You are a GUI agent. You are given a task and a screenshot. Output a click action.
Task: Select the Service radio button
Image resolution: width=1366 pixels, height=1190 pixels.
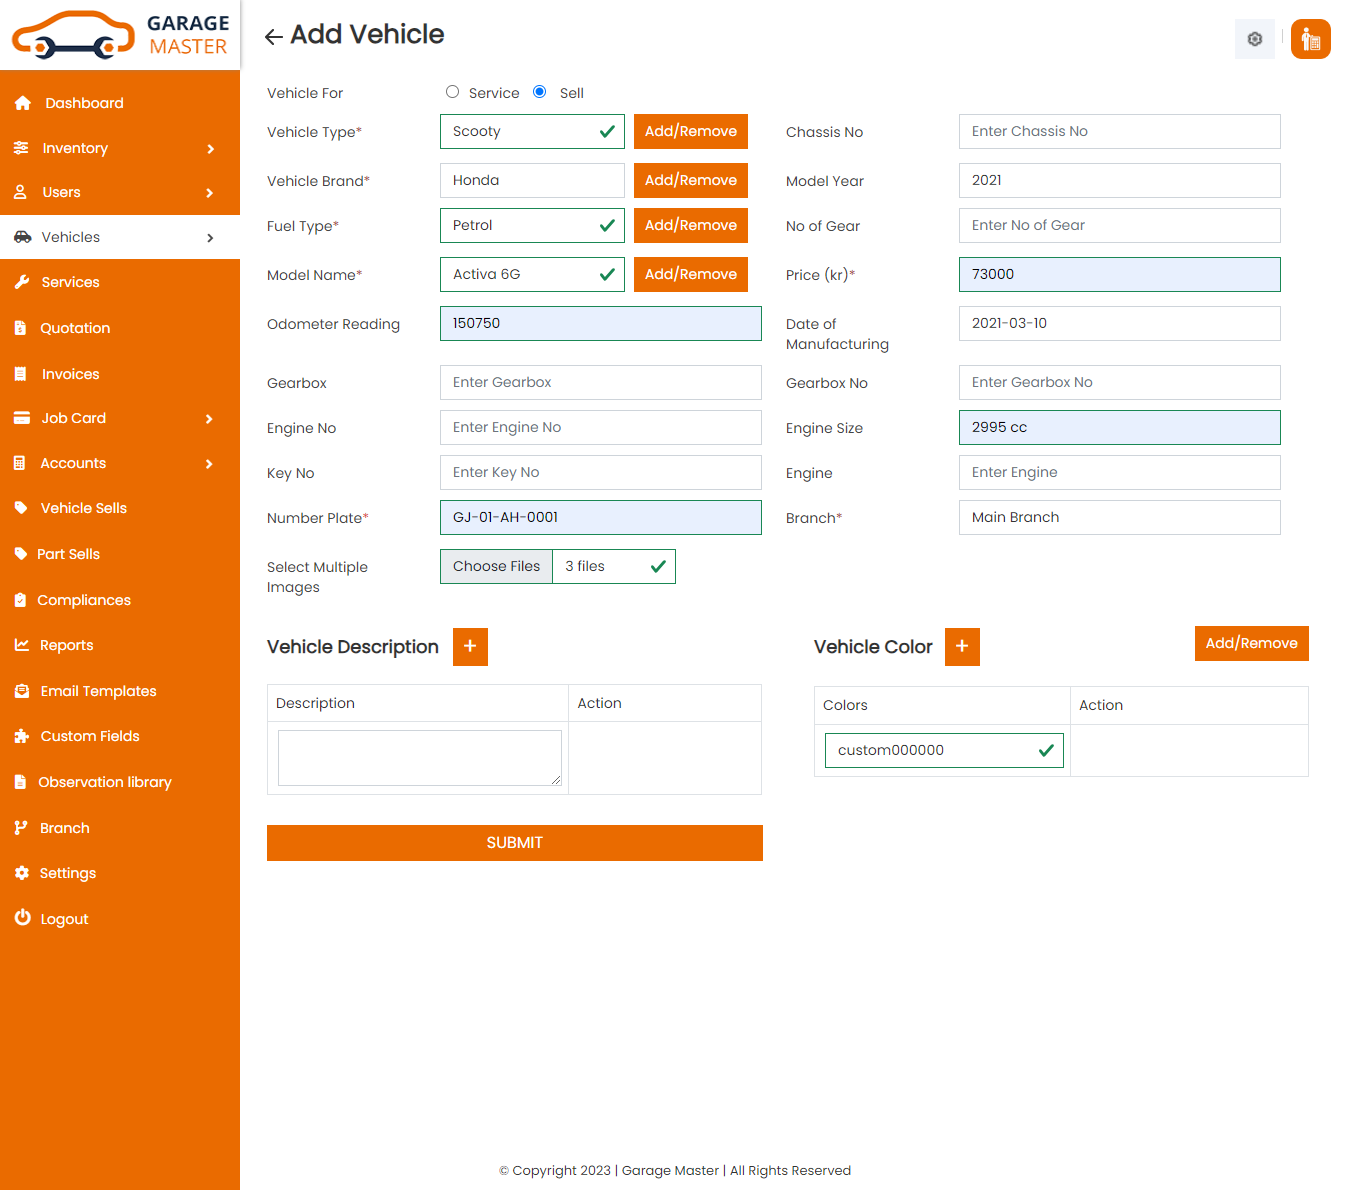(x=453, y=92)
